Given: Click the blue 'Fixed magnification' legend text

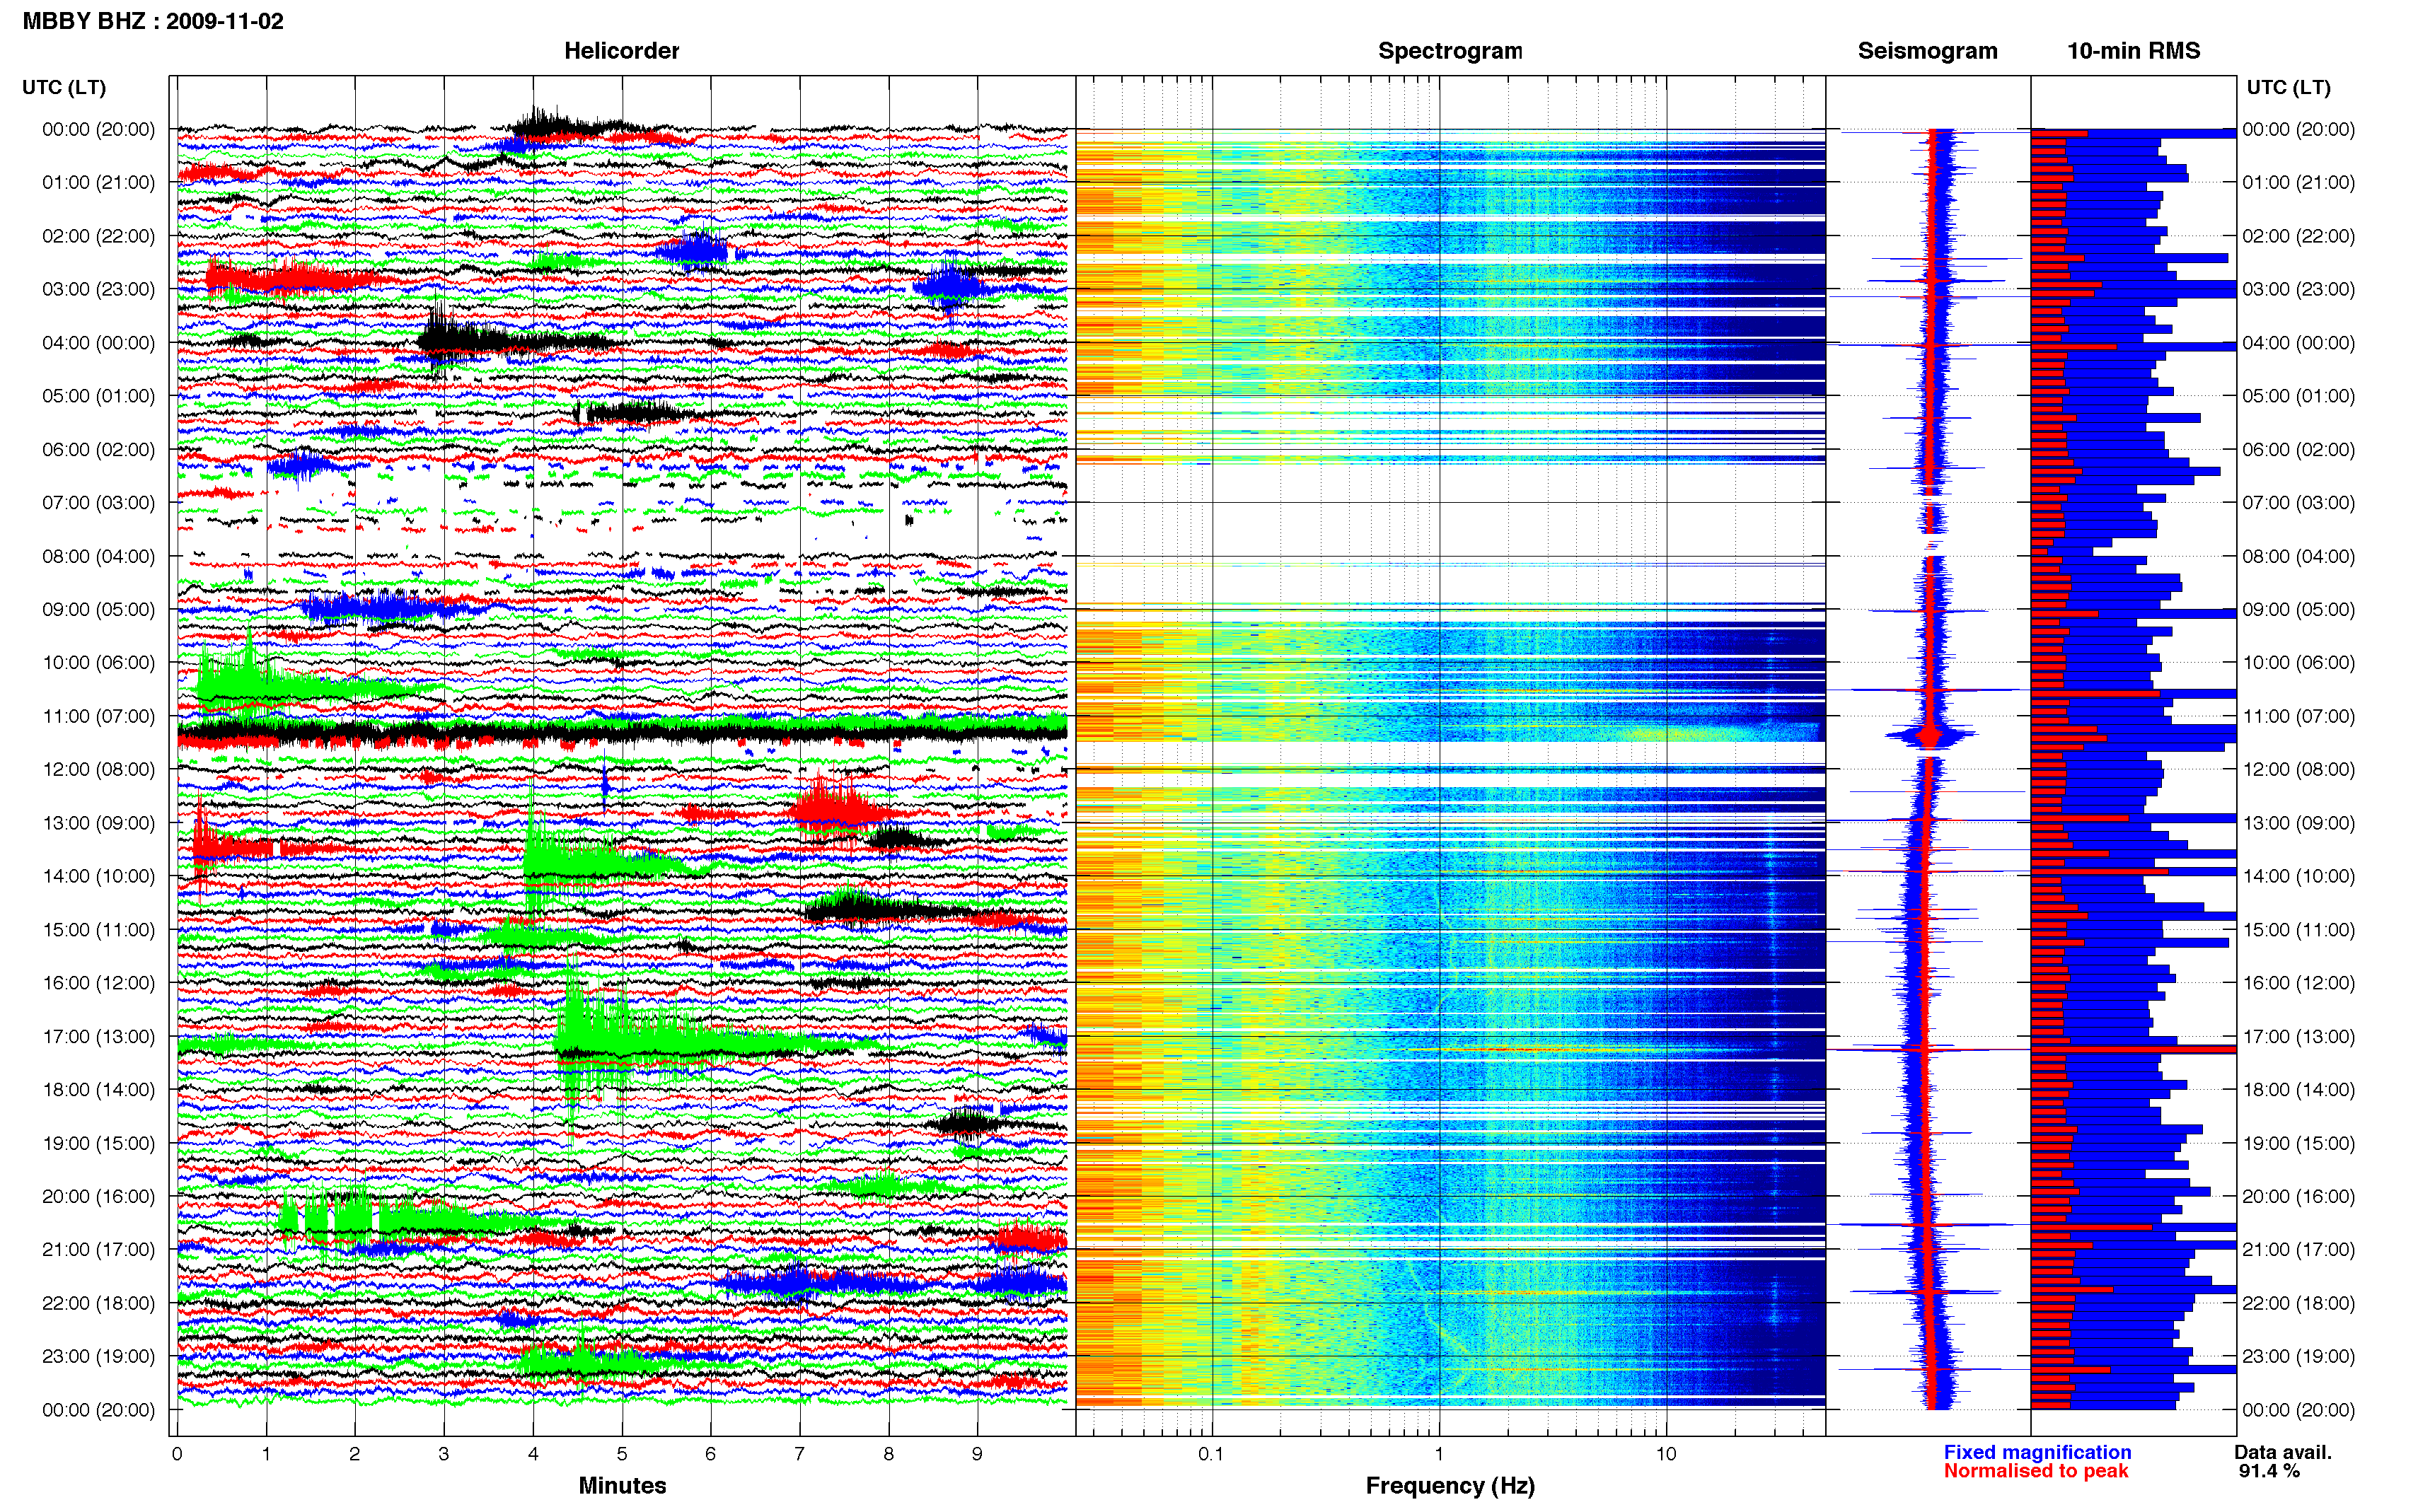Looking at the screenshot, I should [2037, 1453].
